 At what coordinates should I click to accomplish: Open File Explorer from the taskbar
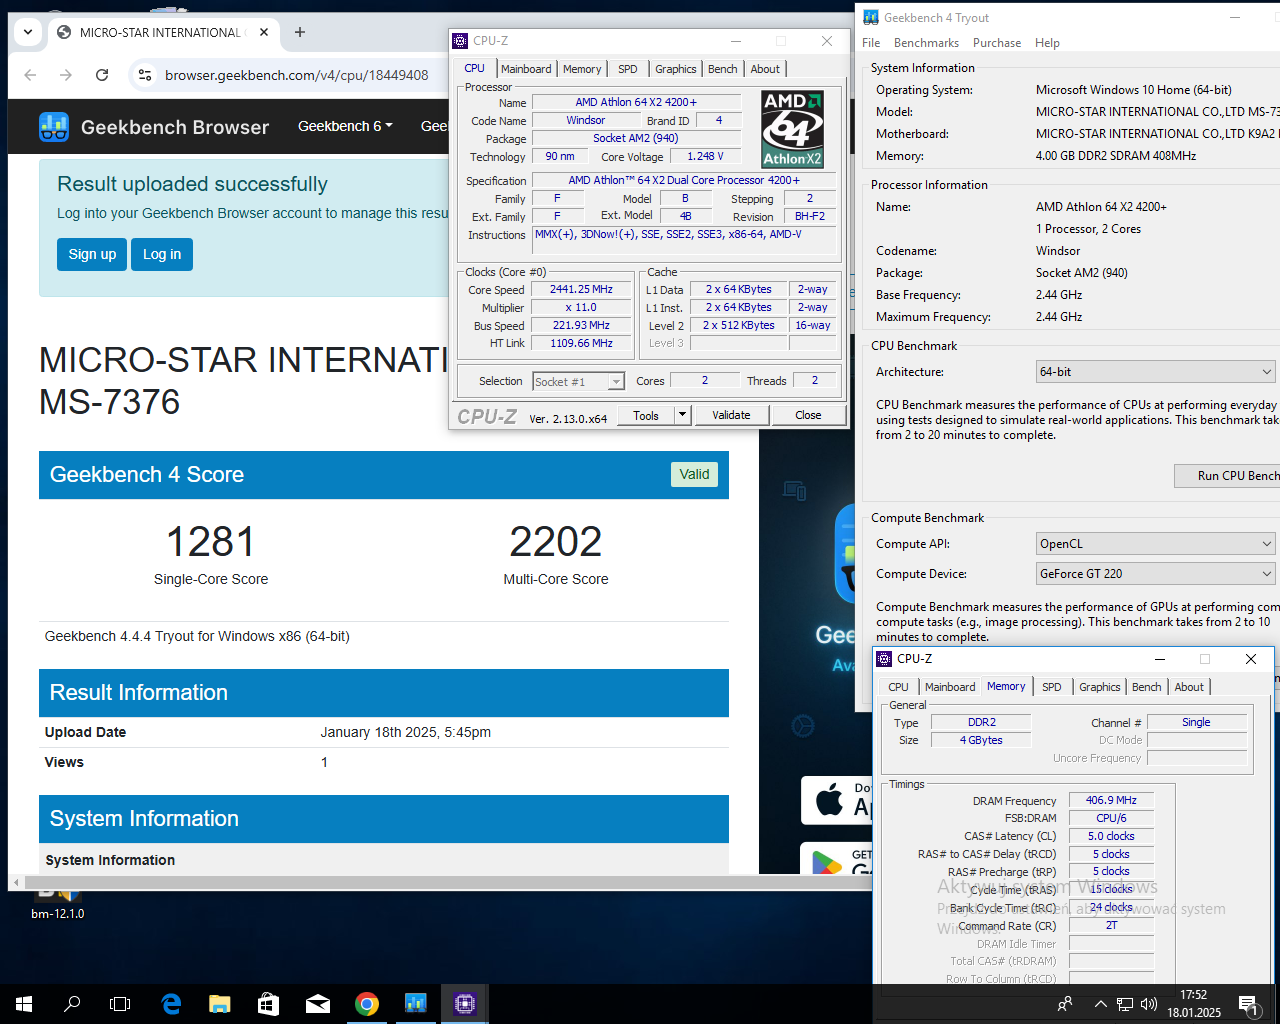pyautogui.click(x=220, y=1004)
